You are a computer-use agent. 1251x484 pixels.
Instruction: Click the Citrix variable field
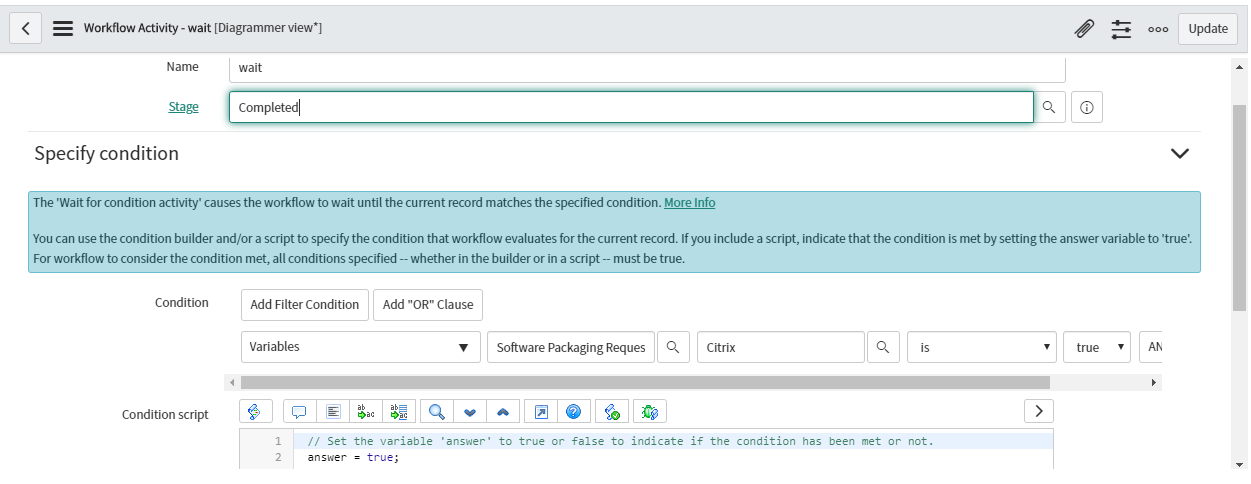(x=780, y=347)
